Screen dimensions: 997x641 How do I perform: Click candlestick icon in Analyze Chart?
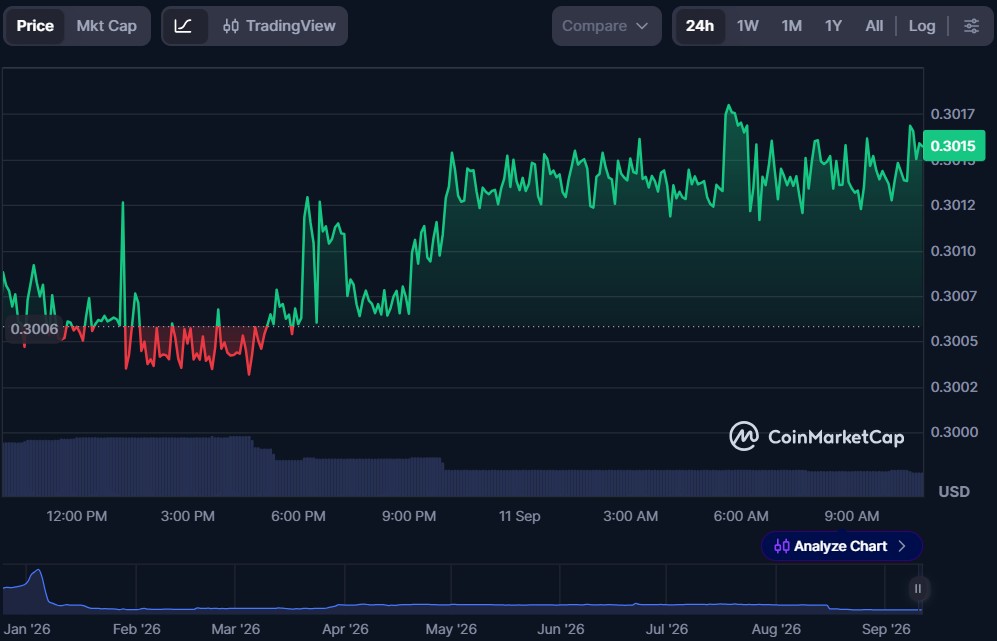click(x=782, y=546)
